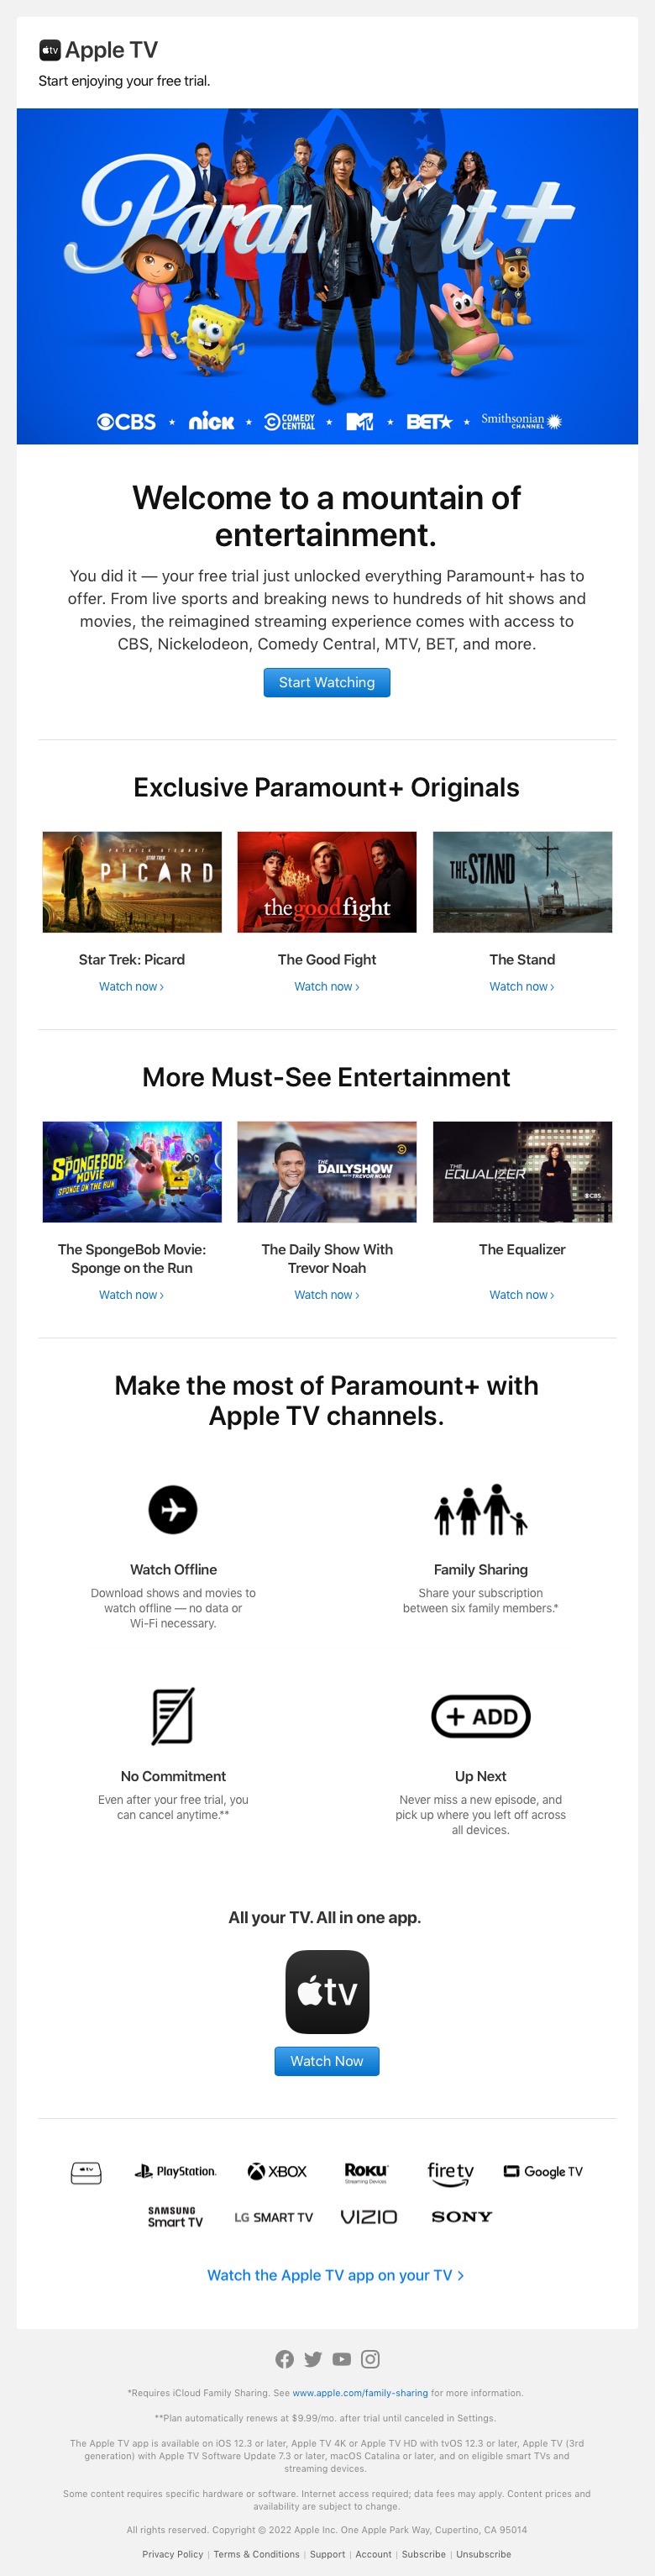Click the blue Watch Now button
The height and width of the screenshot is (2576, 655).
pos(327,2060)
